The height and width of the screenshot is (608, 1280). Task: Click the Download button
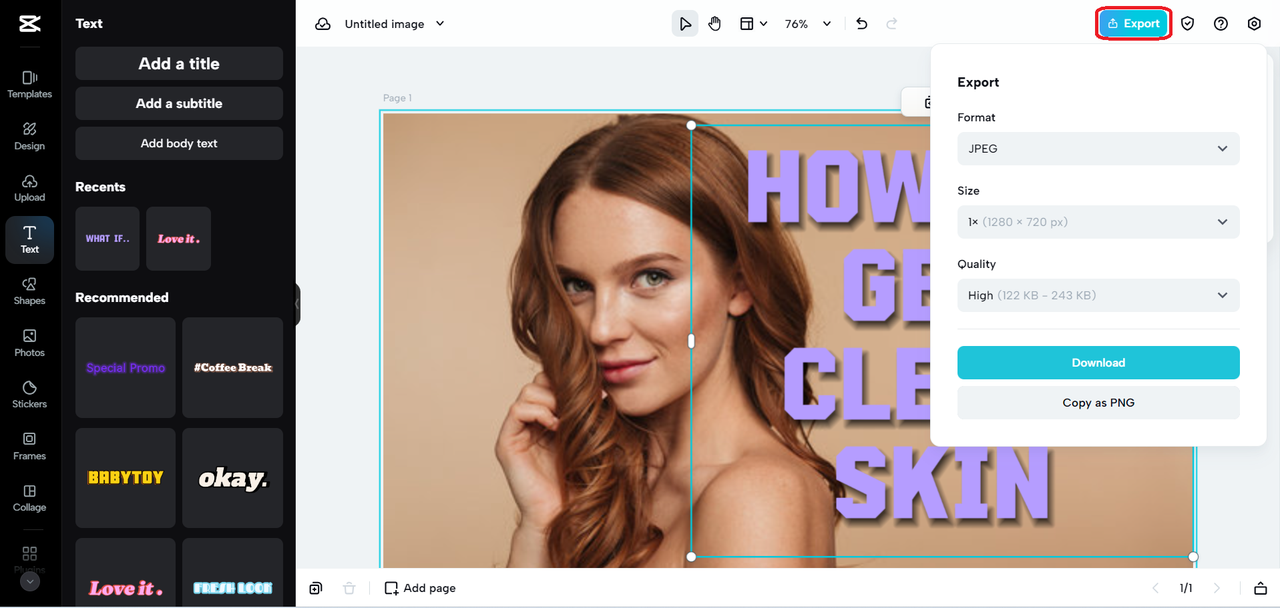(x=1098, y=363)
